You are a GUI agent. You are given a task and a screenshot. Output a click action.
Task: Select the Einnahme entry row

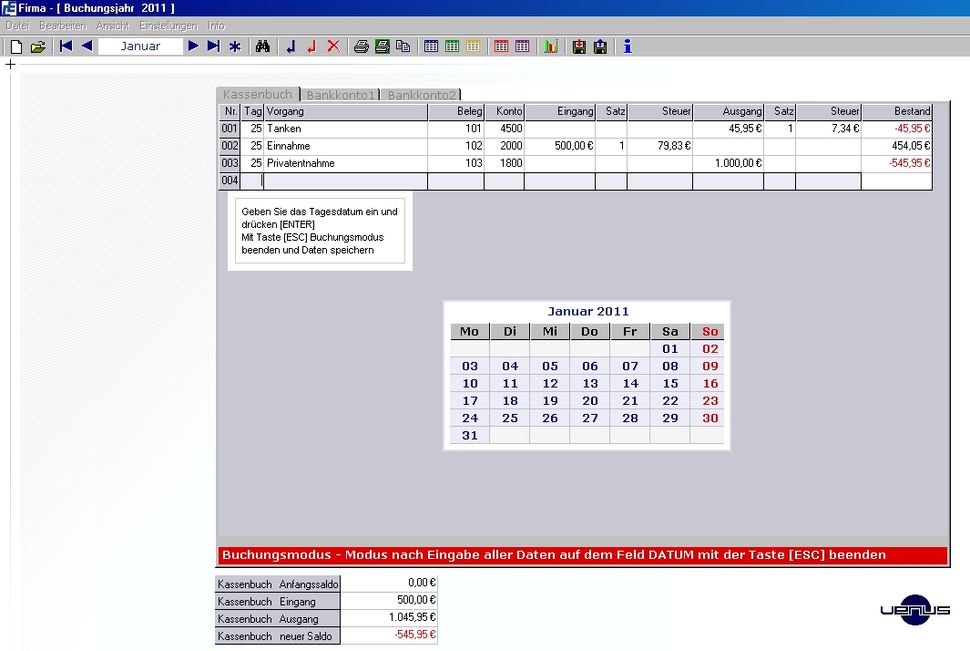(575, 146)
